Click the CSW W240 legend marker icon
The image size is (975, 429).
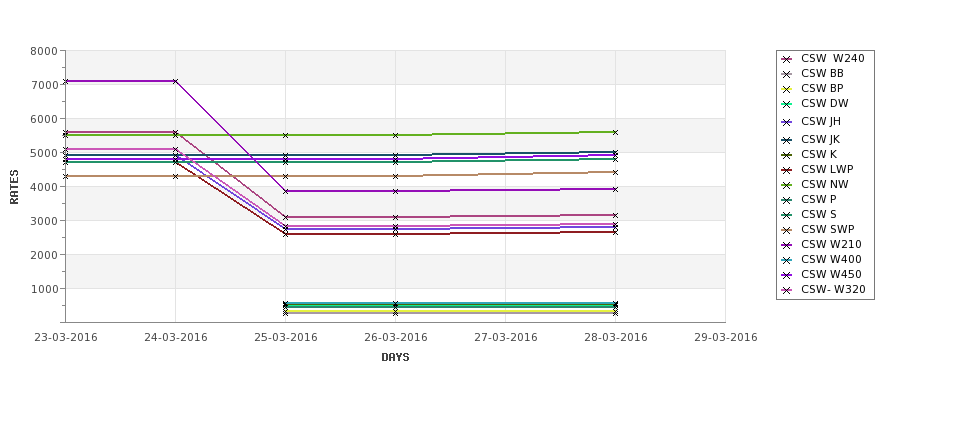tap(787, 59)
